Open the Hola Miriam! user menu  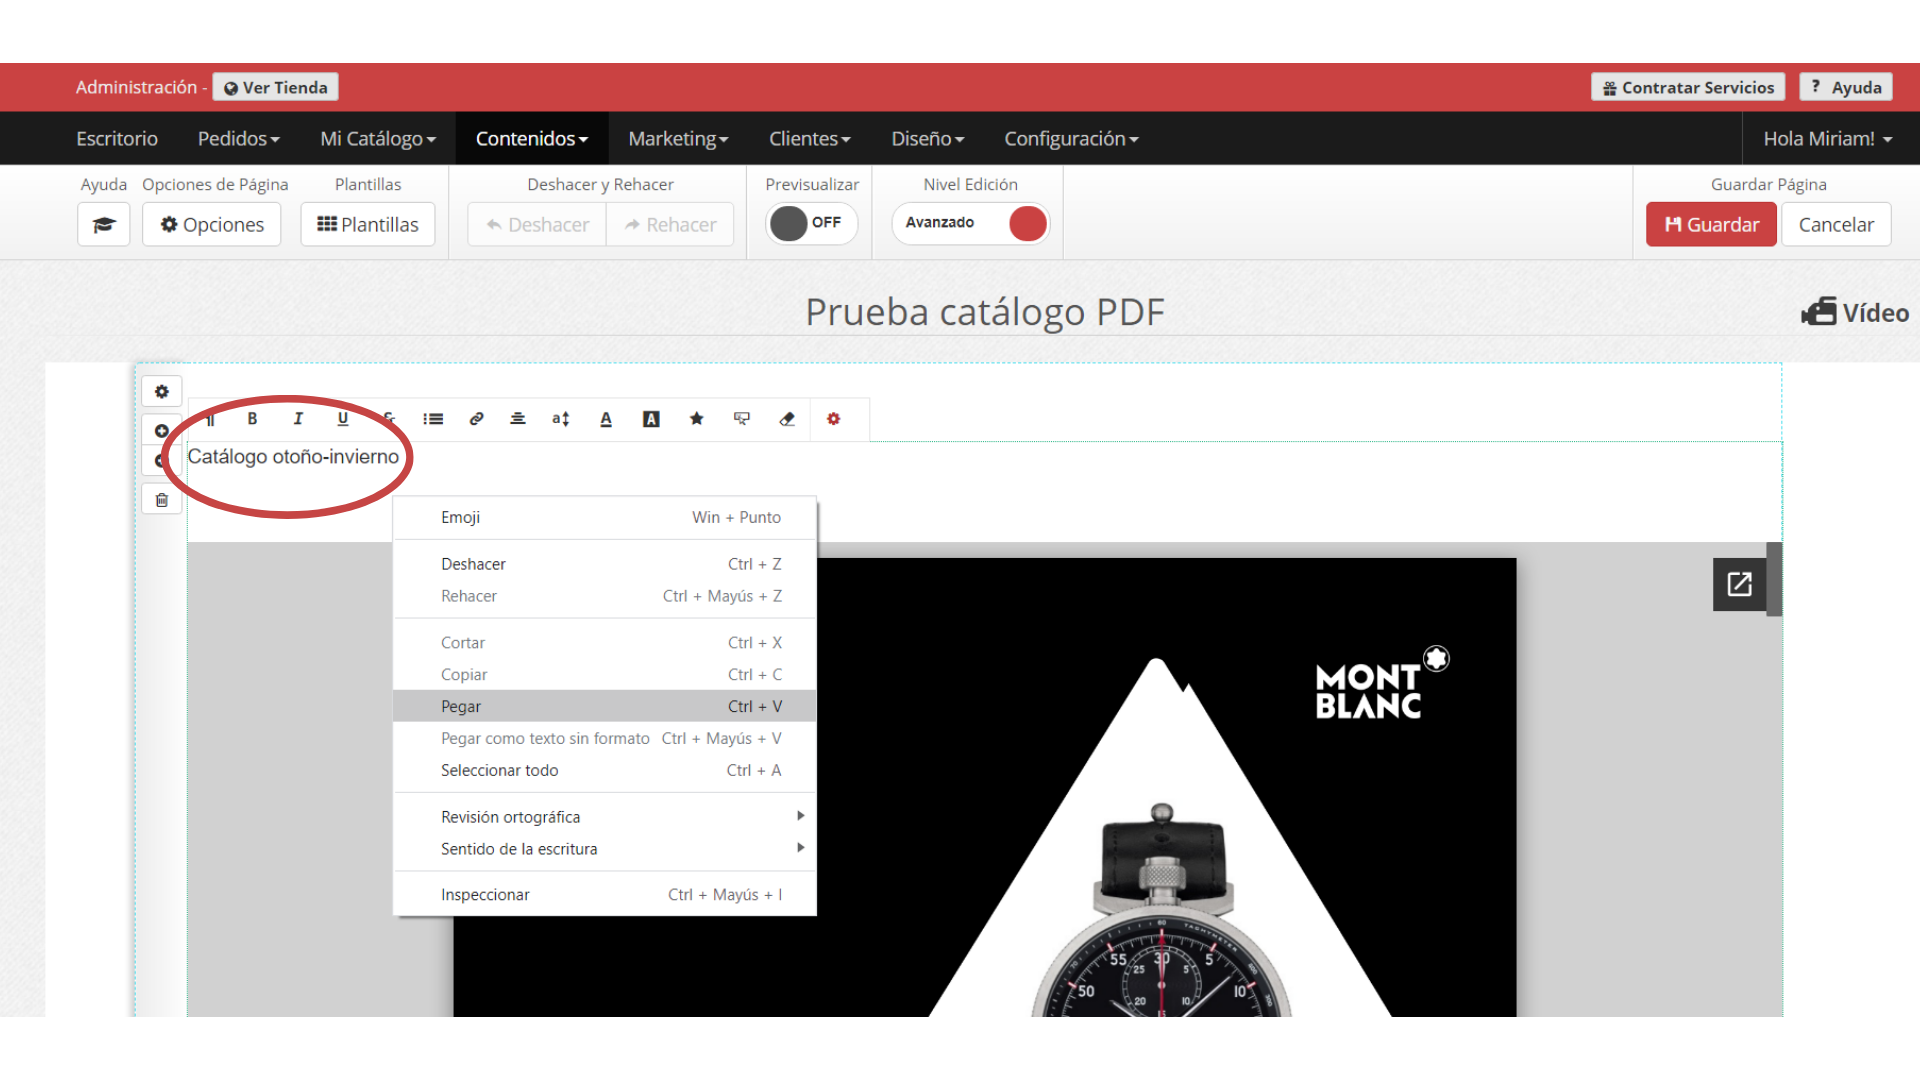[x=1828, y=139]
